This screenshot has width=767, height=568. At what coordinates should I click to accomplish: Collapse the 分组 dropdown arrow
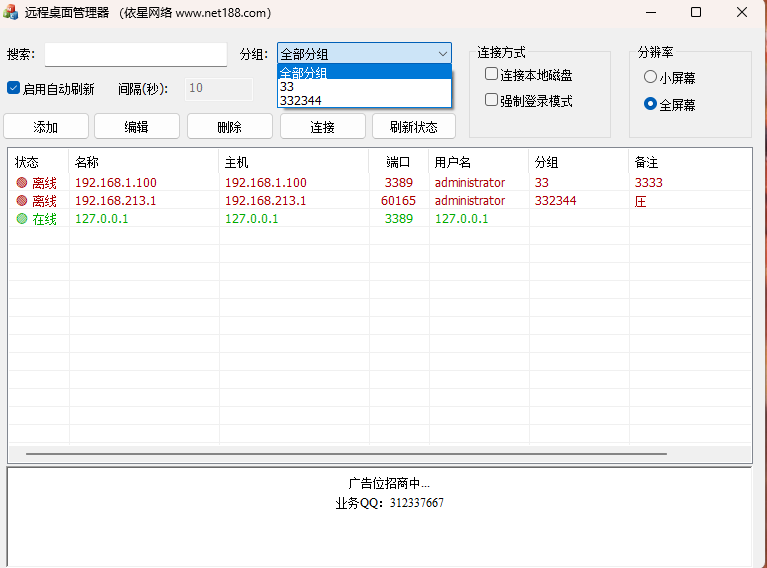click(442, 54)
